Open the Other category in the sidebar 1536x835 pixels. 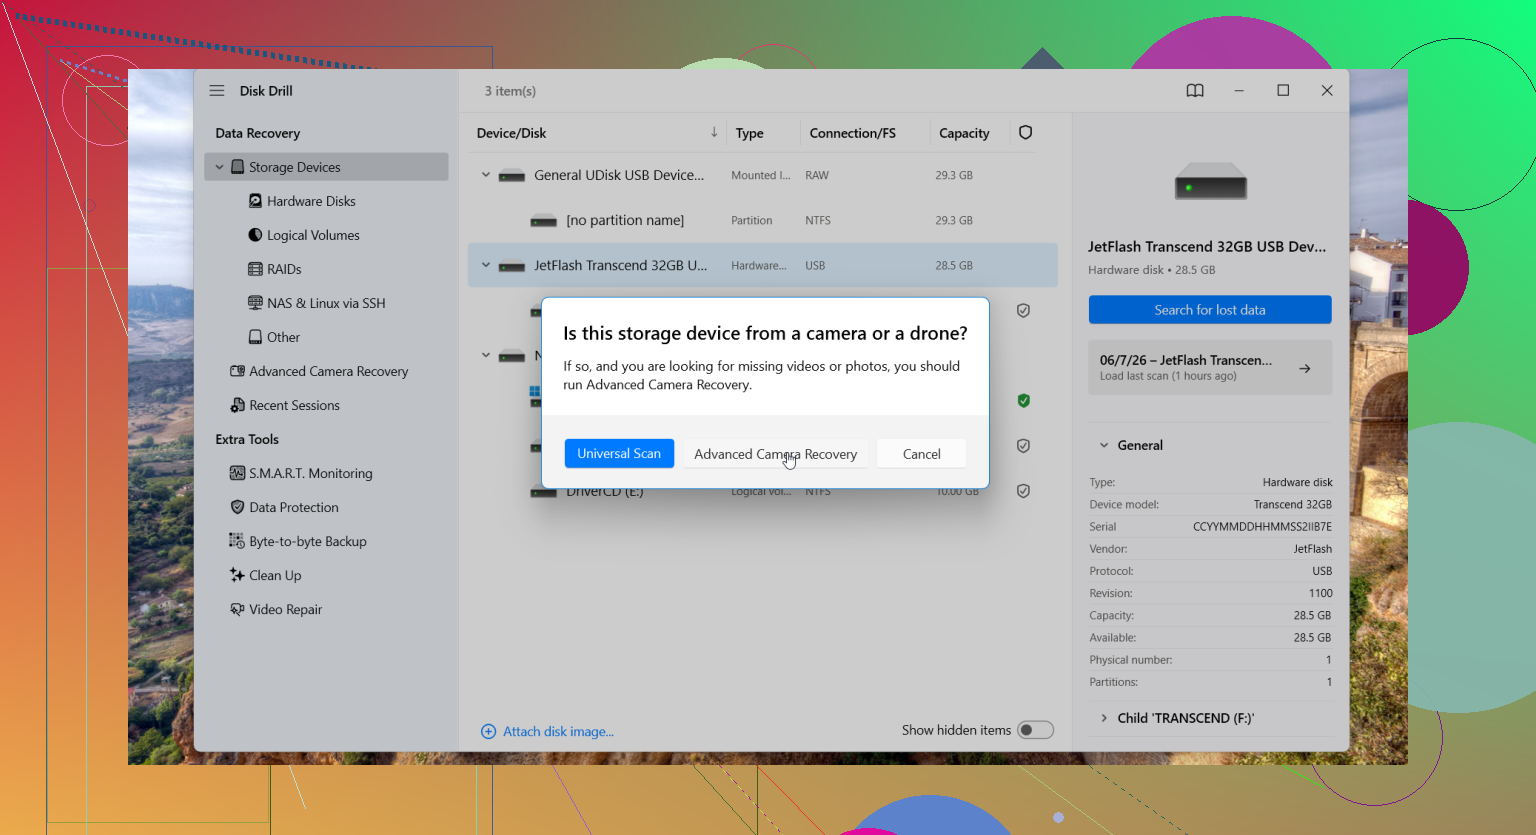click(273, 337)
